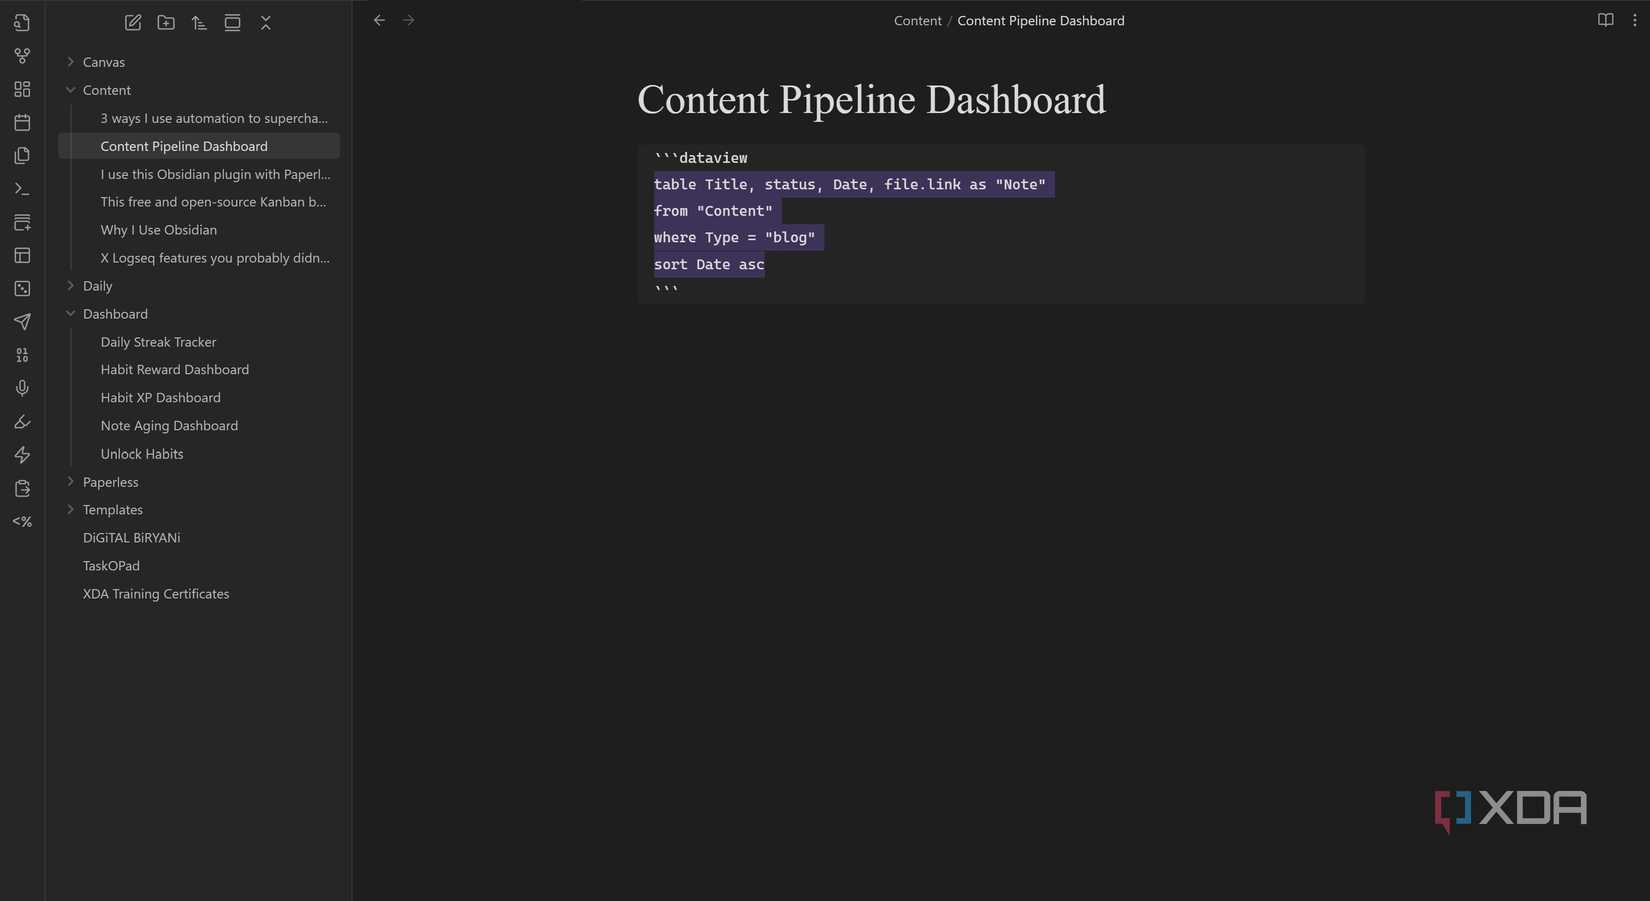The image size is (1650, 901).
Task: Open command palette terminal icon
Action: click(x=22, y=189)
